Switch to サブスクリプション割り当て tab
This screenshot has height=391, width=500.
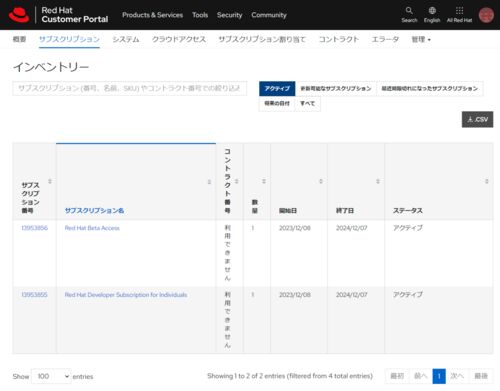point(262,39)
